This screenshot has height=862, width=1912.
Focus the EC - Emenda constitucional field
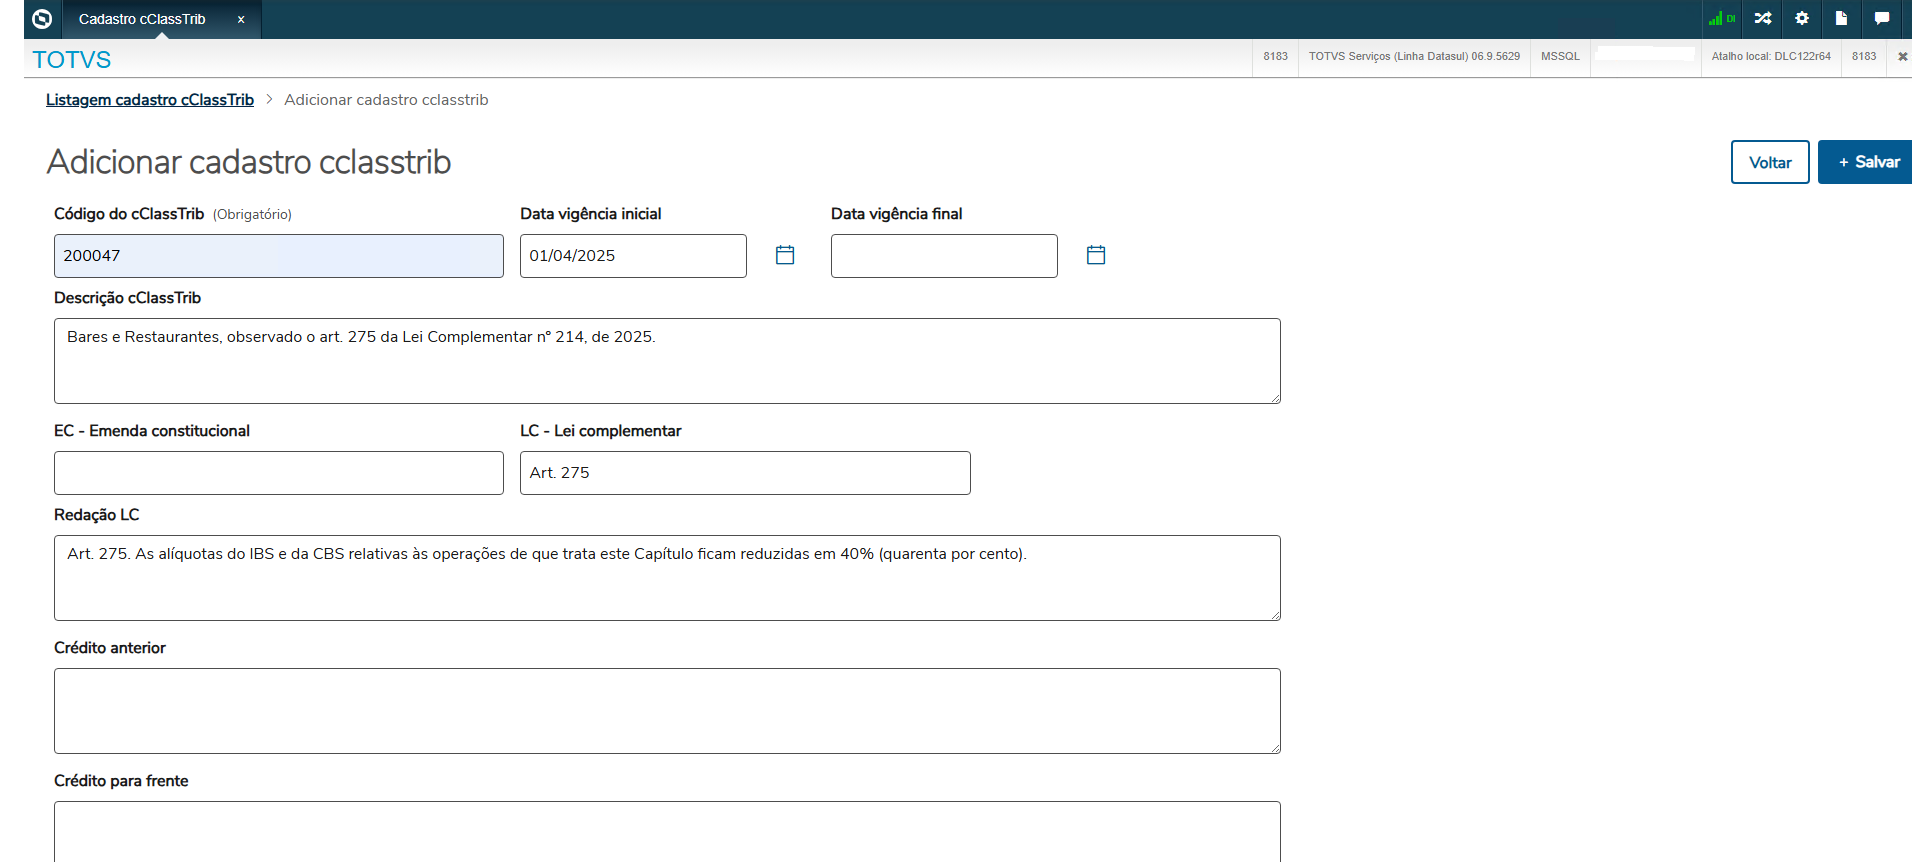tap(278, 473)
